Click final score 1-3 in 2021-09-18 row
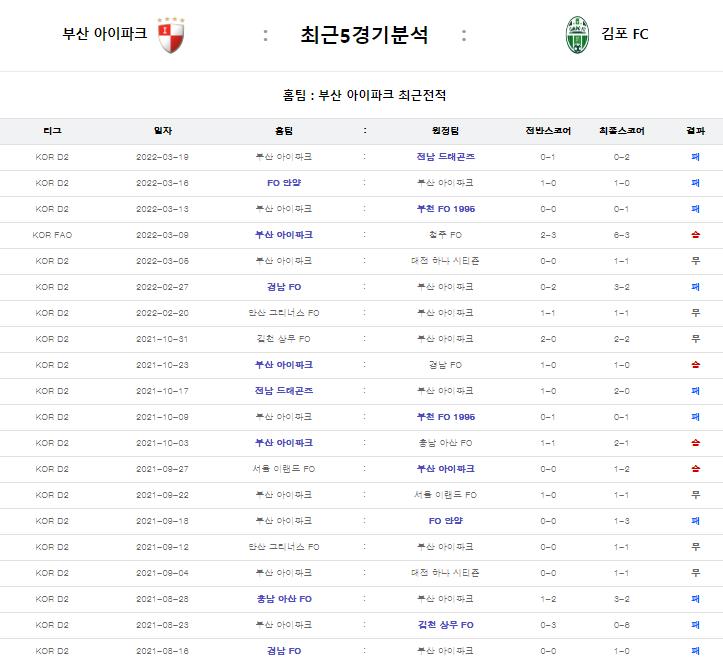Image resolution: width=723 pixels, height=664 pixels. [x=622, y=521]
